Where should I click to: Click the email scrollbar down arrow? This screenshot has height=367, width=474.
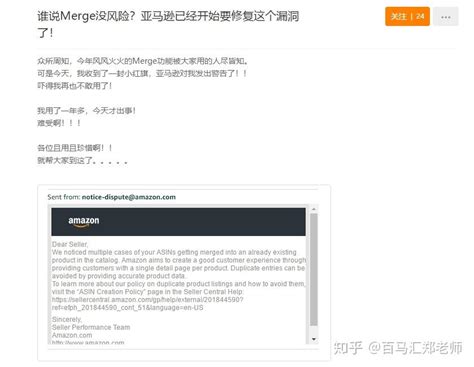314,339
